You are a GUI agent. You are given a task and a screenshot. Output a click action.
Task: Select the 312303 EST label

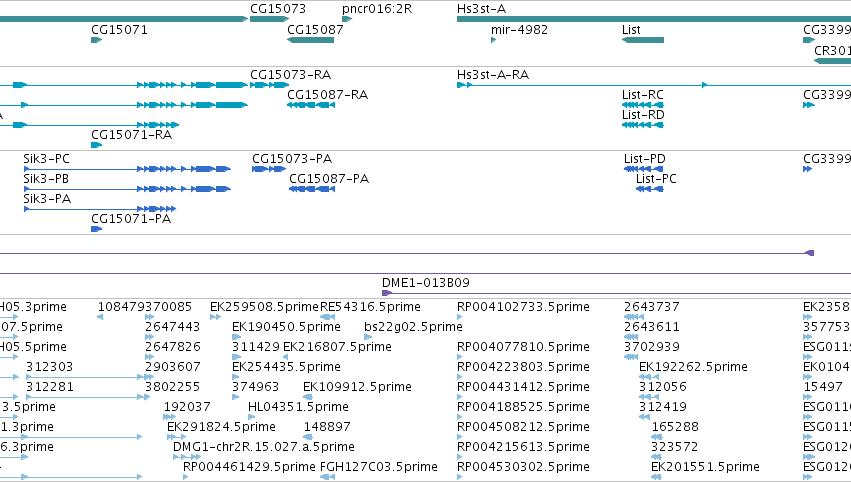click(49, 367)
